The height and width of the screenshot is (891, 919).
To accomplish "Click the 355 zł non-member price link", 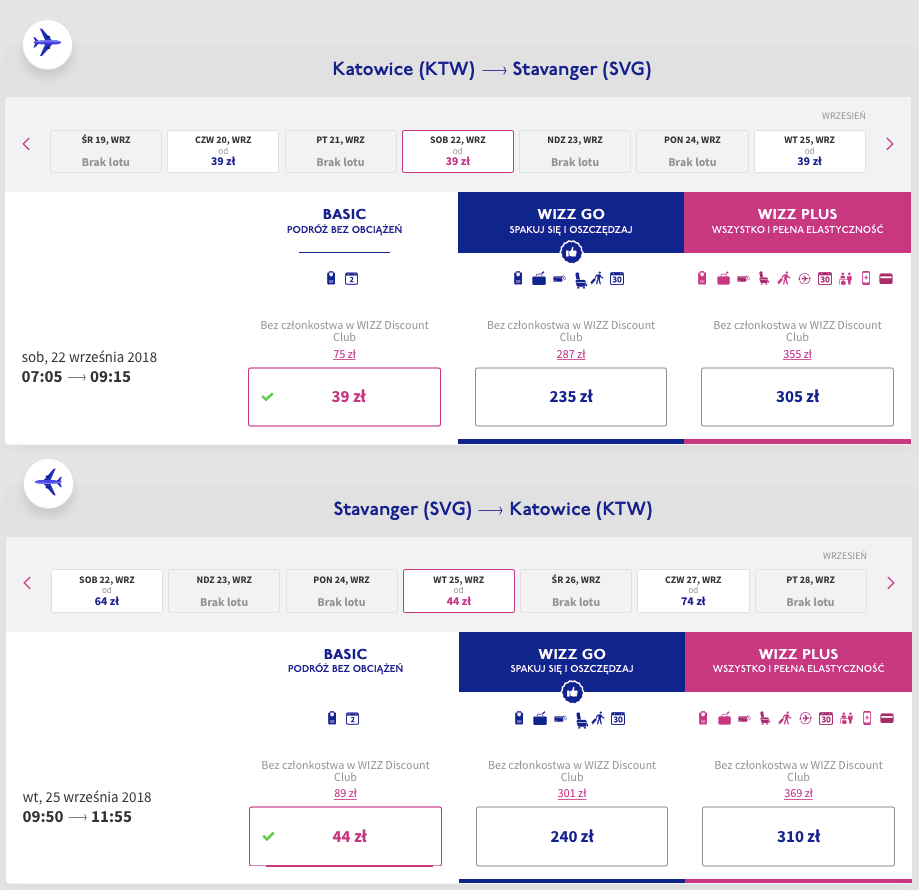I will pyautogui.click(x=798, y=354).
